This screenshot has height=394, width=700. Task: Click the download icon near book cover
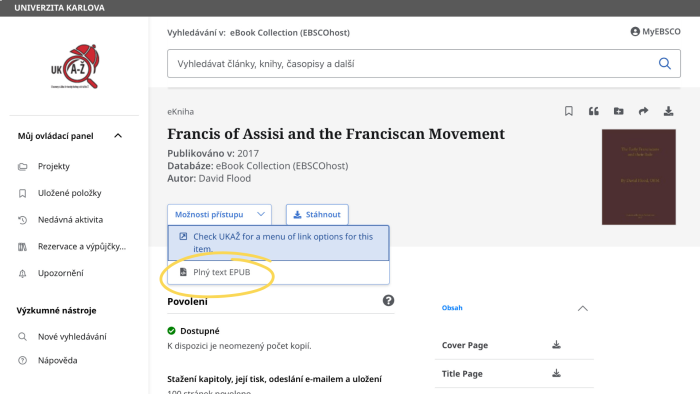point(668,111)
